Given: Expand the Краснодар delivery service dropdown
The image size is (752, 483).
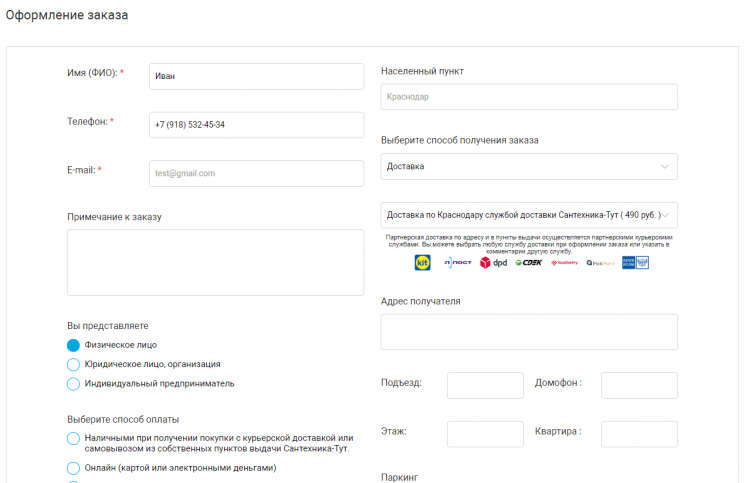Looking at the screenshot, I should (529, 215).
